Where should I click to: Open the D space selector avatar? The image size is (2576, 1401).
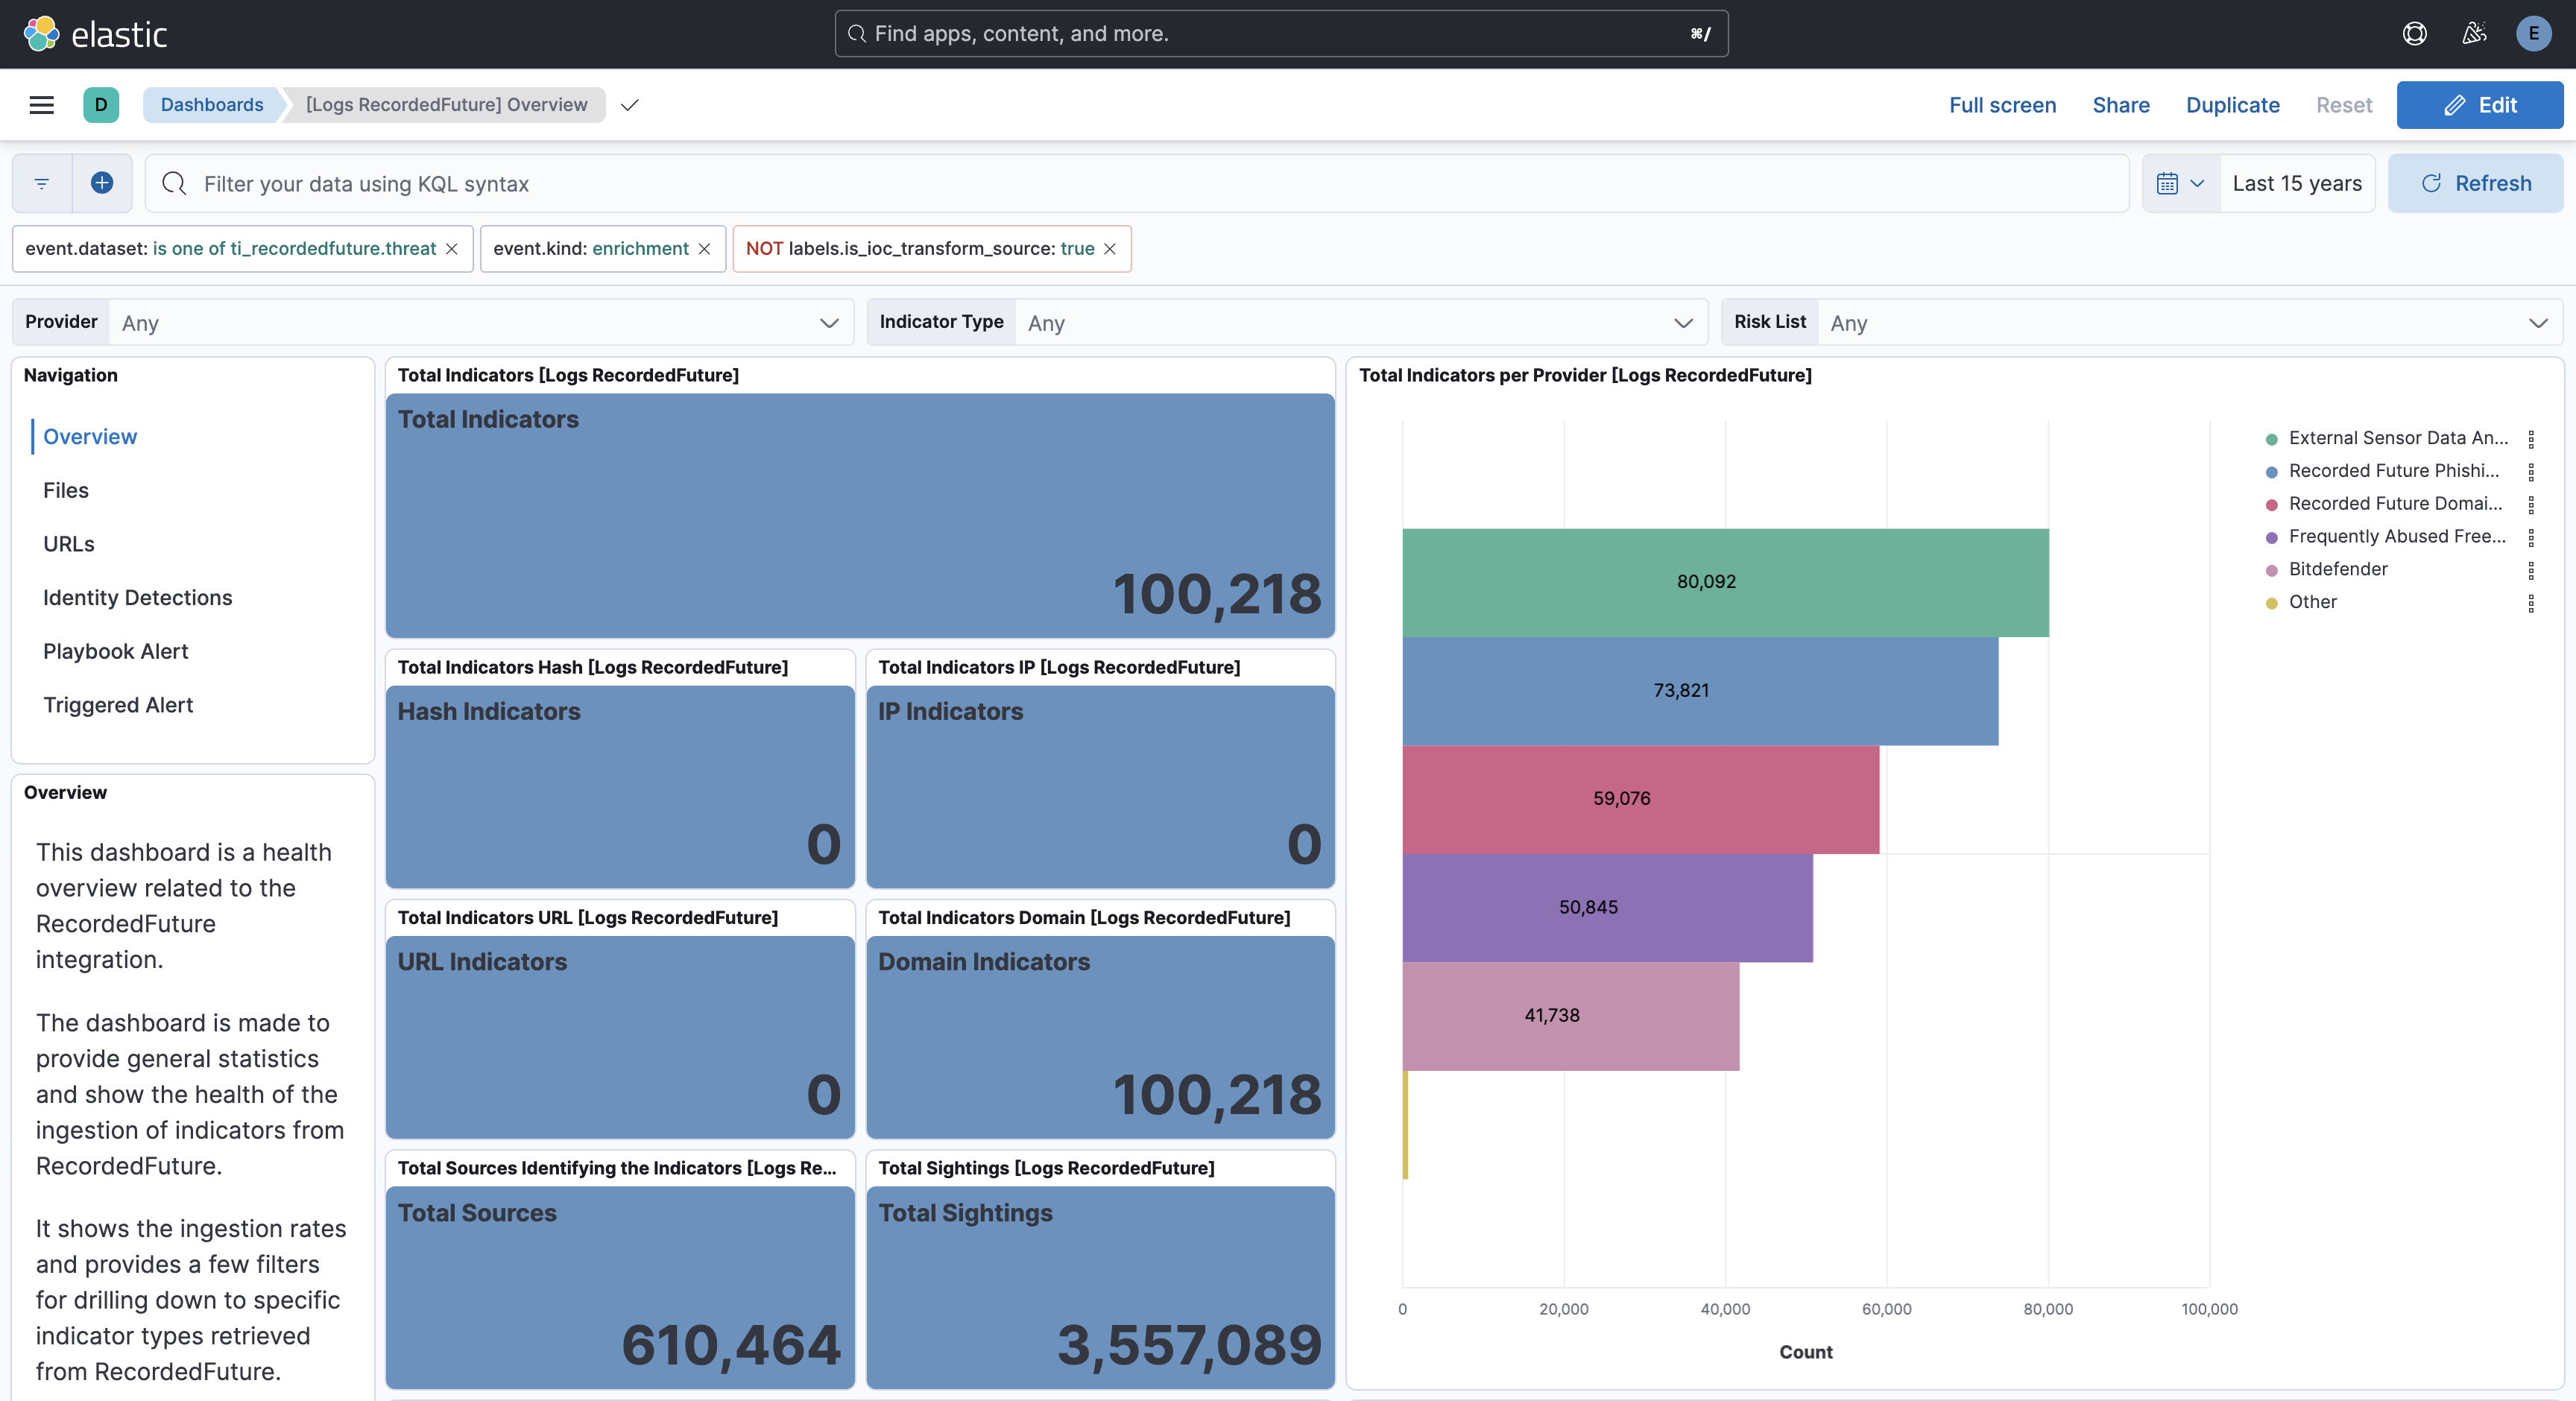point(101,105)
